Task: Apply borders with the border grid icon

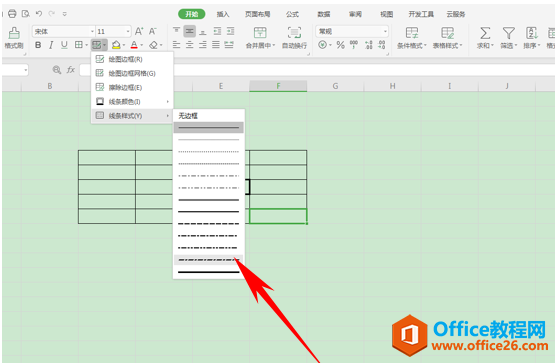Action: pyautogui.click(x=78, y=45)
